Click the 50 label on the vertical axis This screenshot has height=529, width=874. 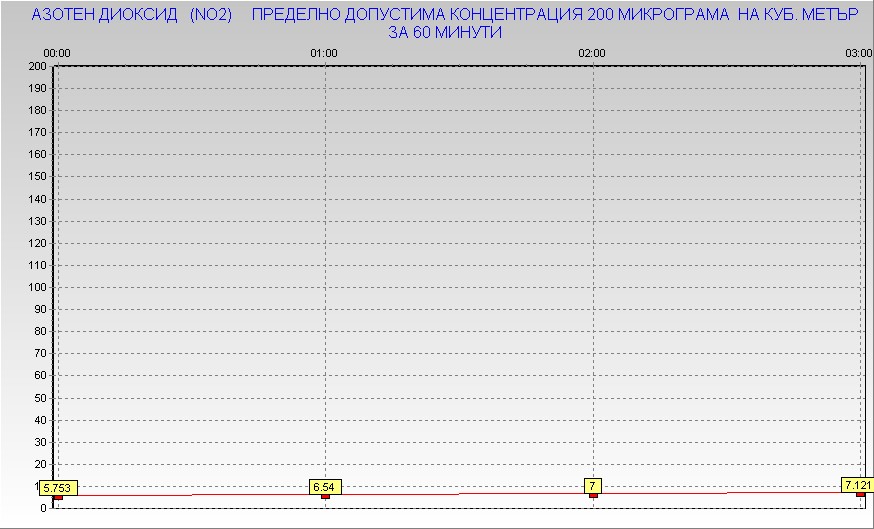tap(41, 398)
